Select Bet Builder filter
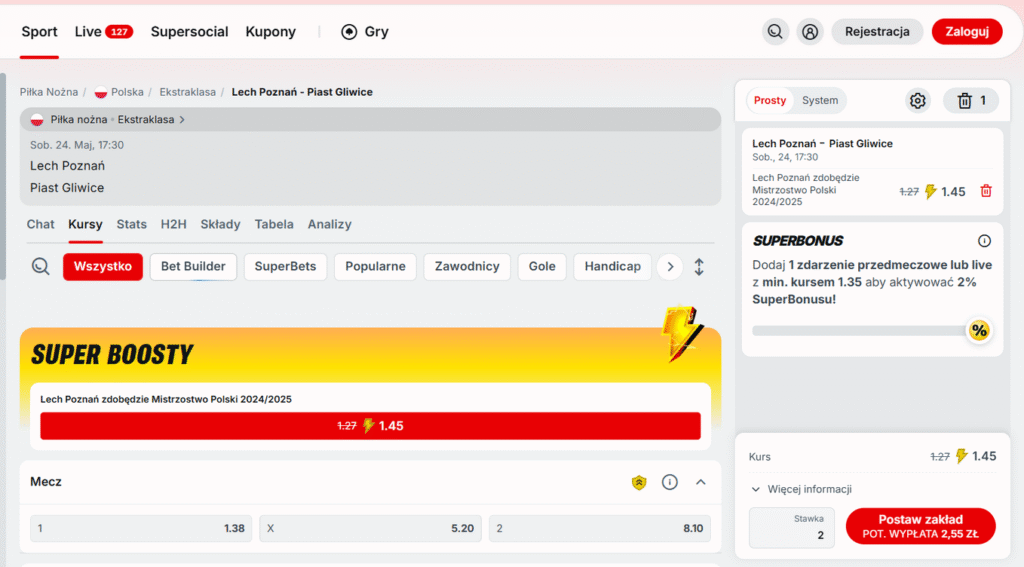This screenshot has width=1024, height=567. click(193, 267)
